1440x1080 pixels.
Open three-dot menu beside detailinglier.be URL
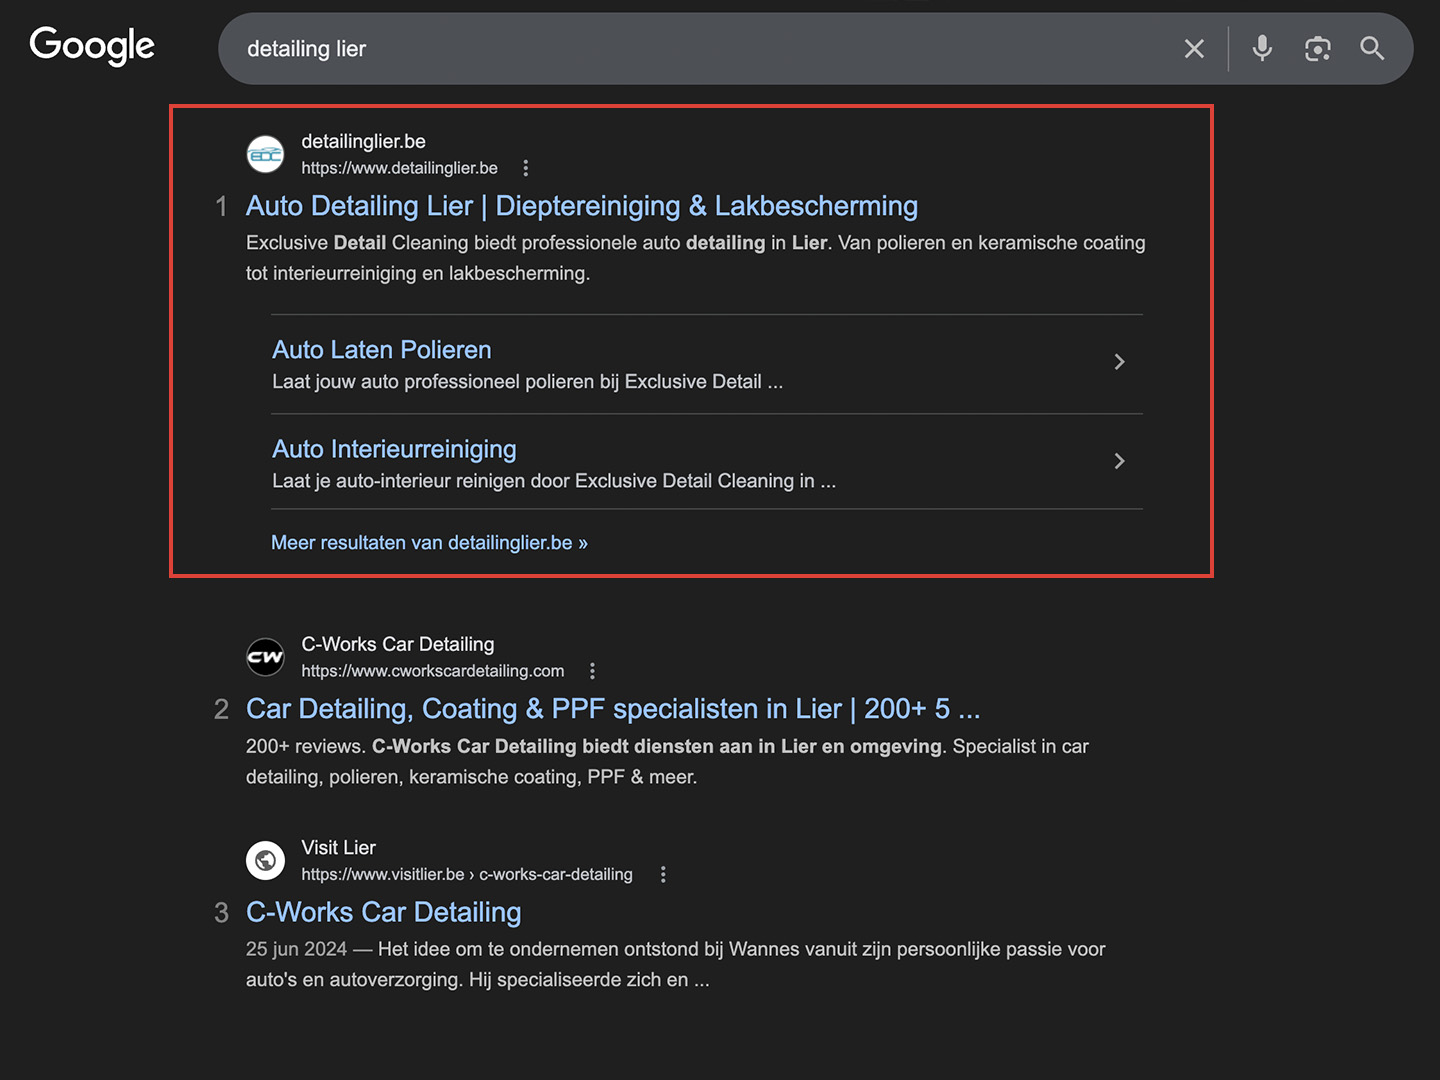(x=526, y=168)
